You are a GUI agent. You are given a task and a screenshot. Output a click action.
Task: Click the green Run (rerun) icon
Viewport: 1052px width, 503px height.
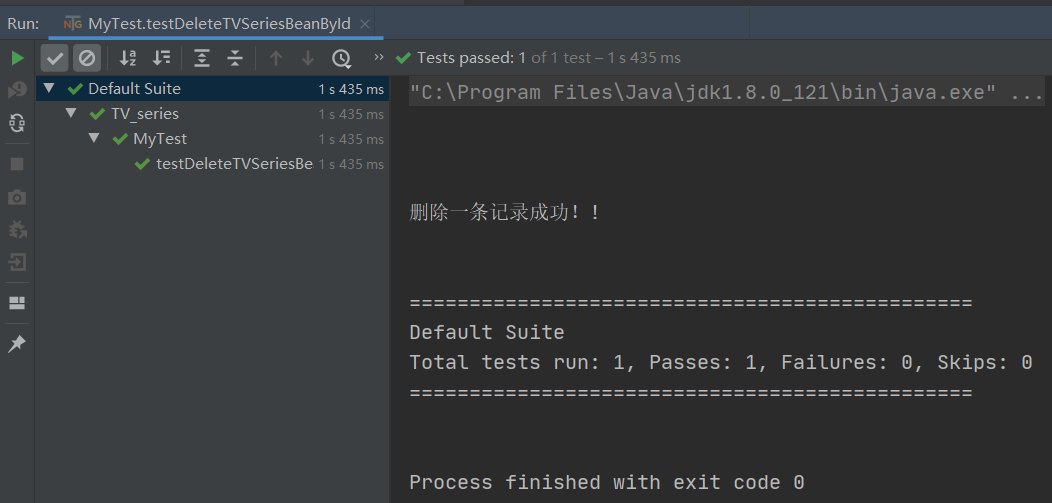coord(17,58)
